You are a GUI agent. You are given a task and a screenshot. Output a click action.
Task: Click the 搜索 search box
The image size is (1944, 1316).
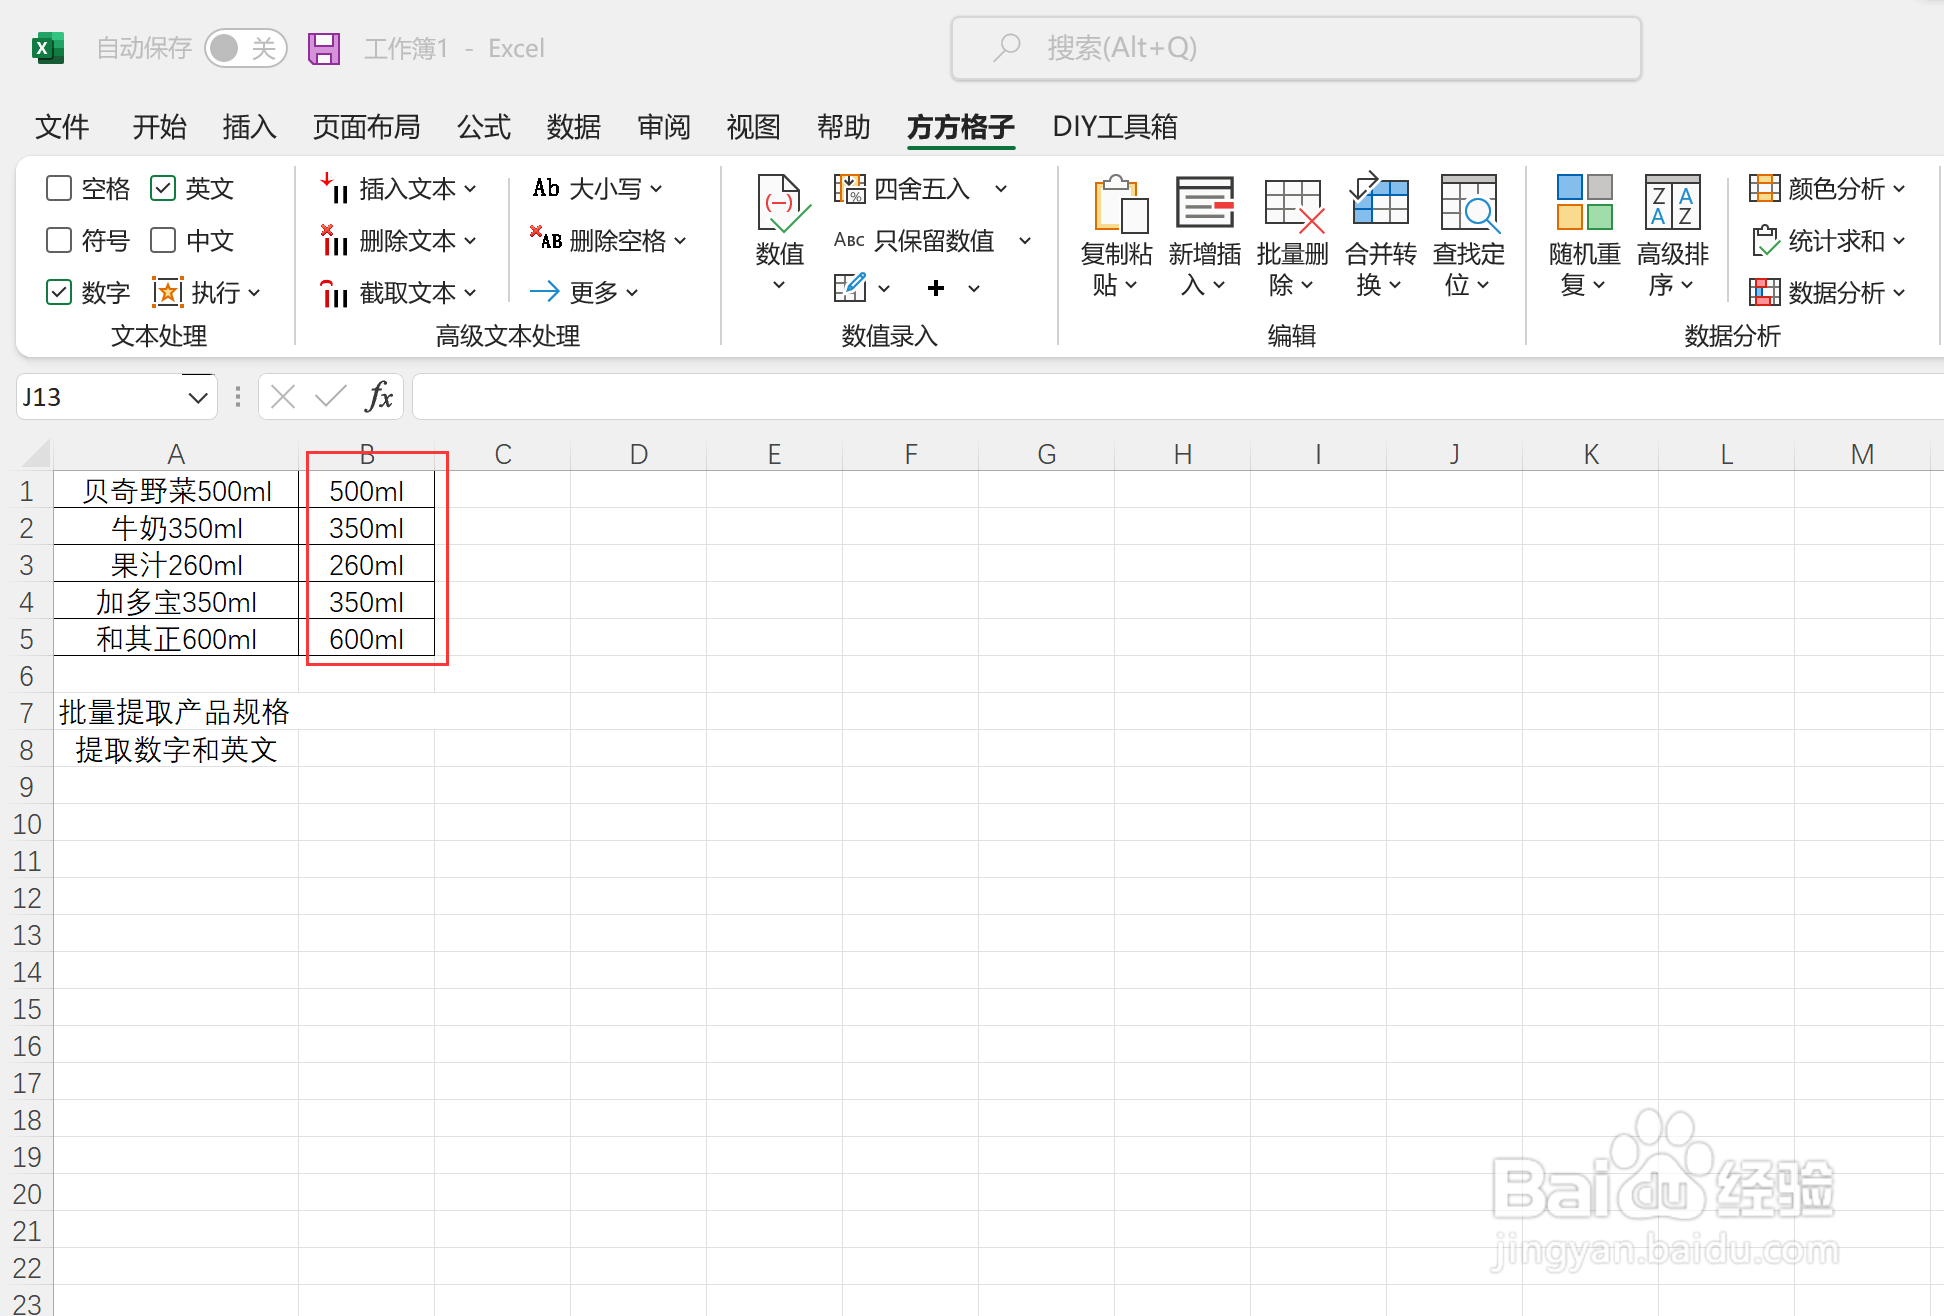pyautogui.click(x=1295, y=48)
